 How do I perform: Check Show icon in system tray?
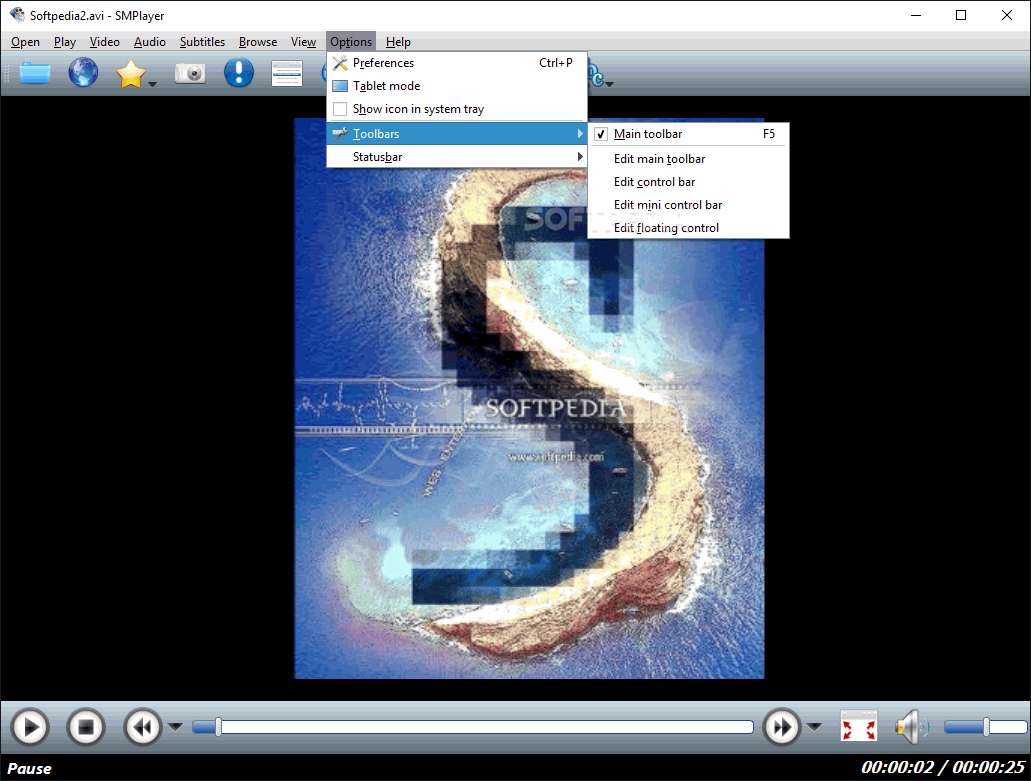click(456, 108)
